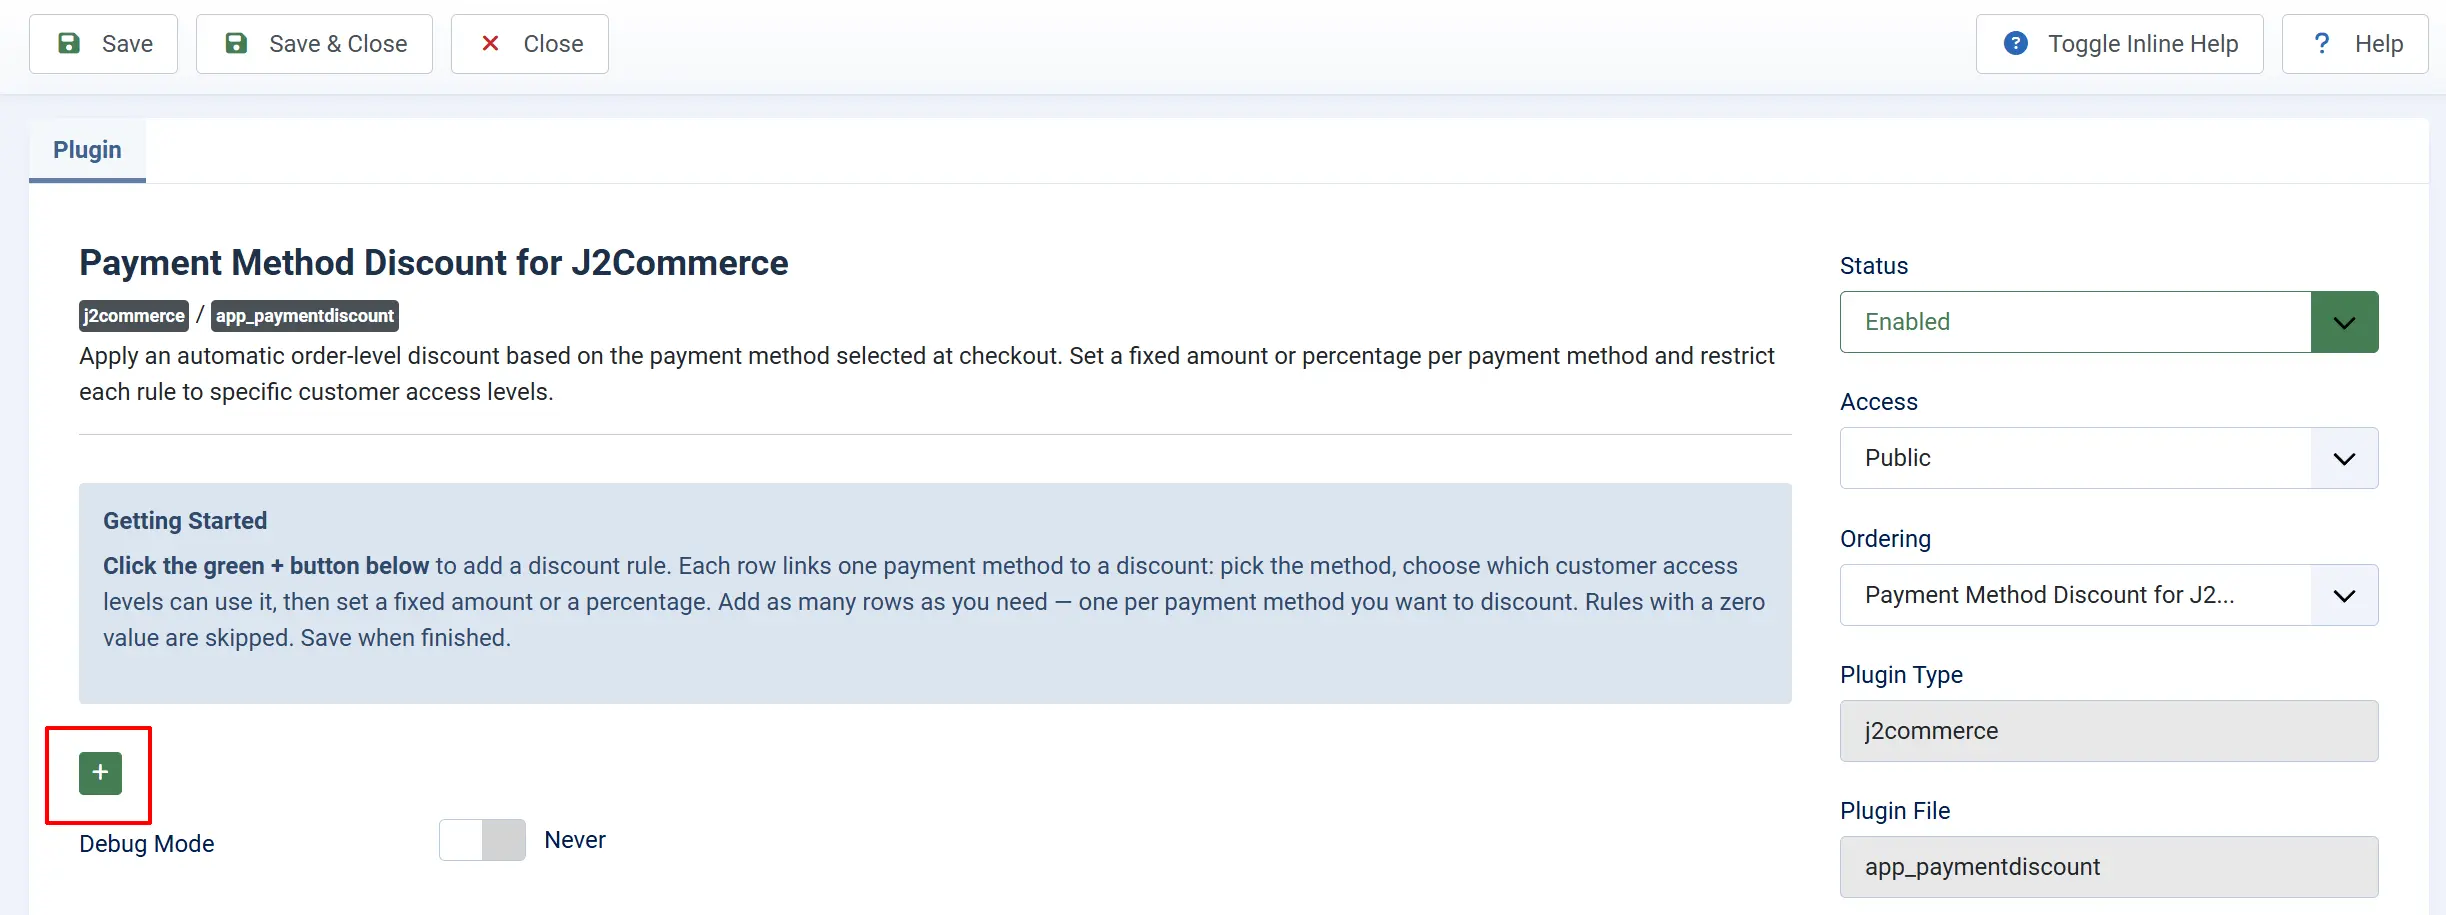Click the app_paymentdiscount badge

[x=305, y=316]
